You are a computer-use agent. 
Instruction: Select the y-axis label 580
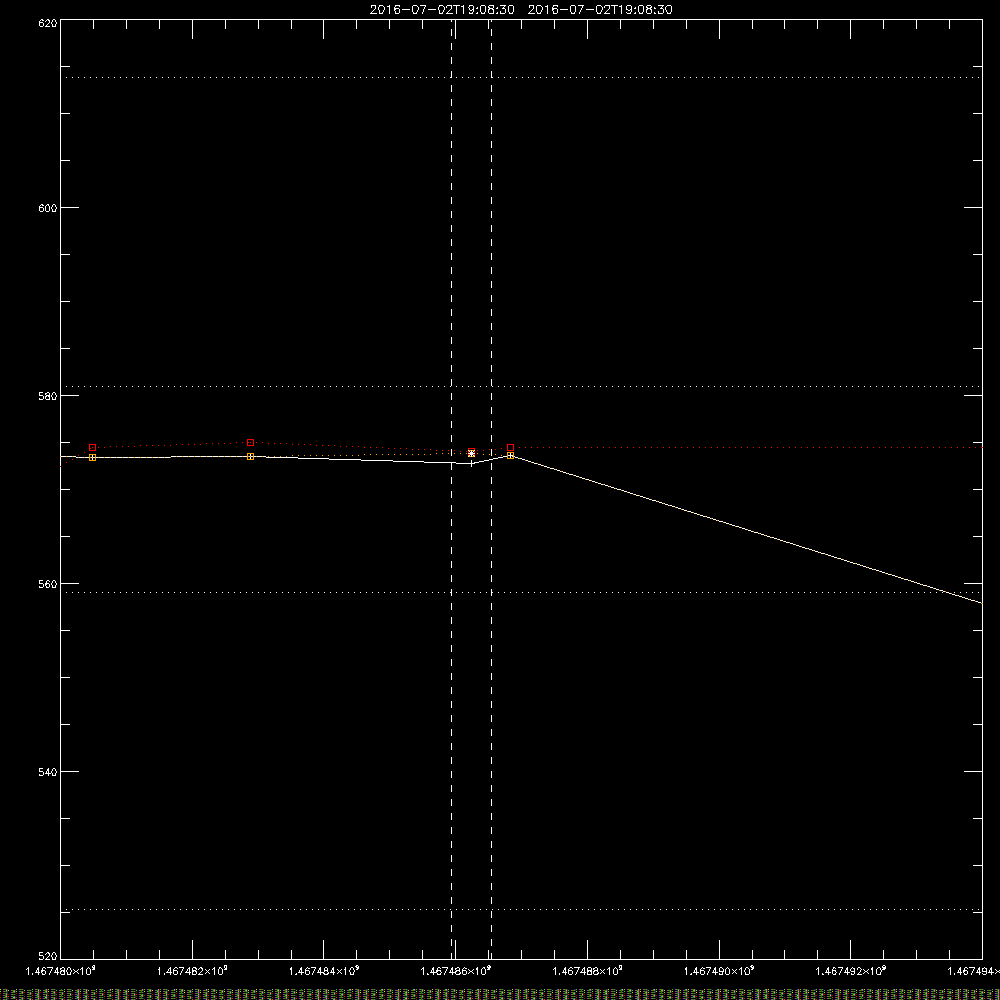(48, 397)
